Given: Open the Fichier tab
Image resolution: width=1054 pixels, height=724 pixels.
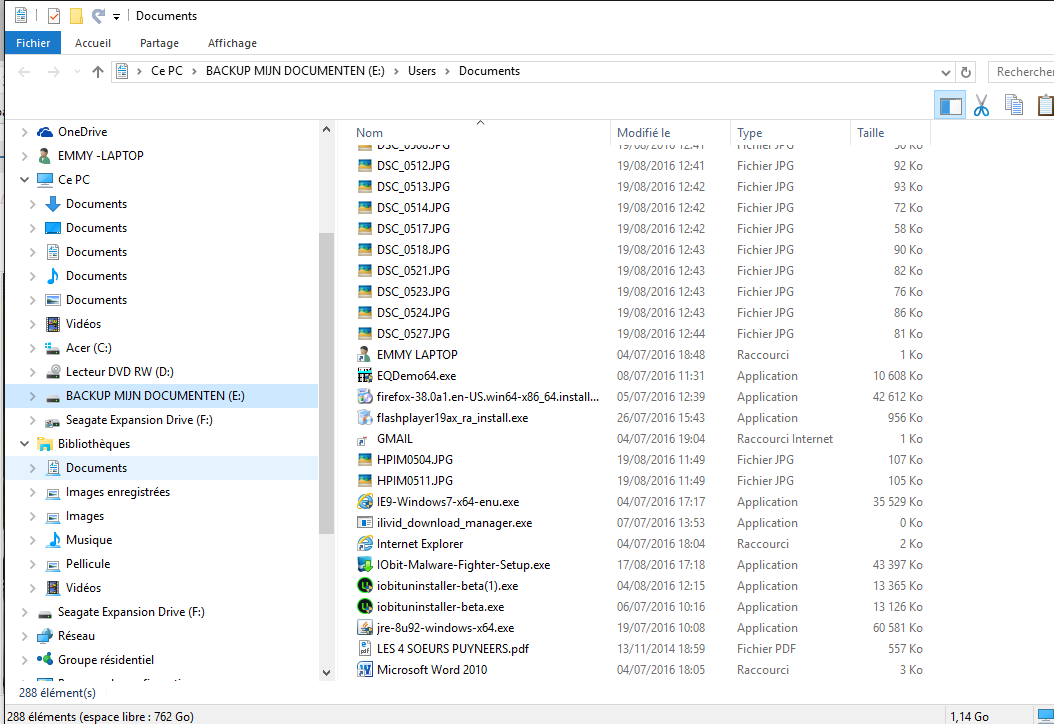Looking at the screenshot, I should [33, 43].
